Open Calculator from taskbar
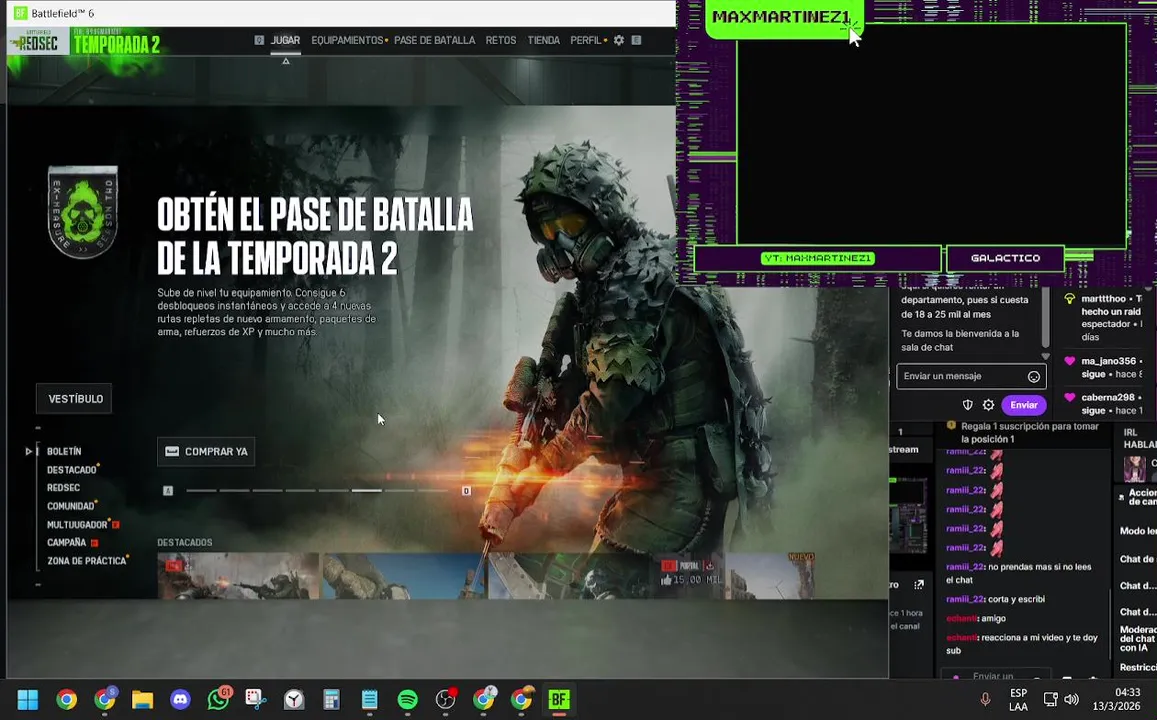 pos(332,699)
